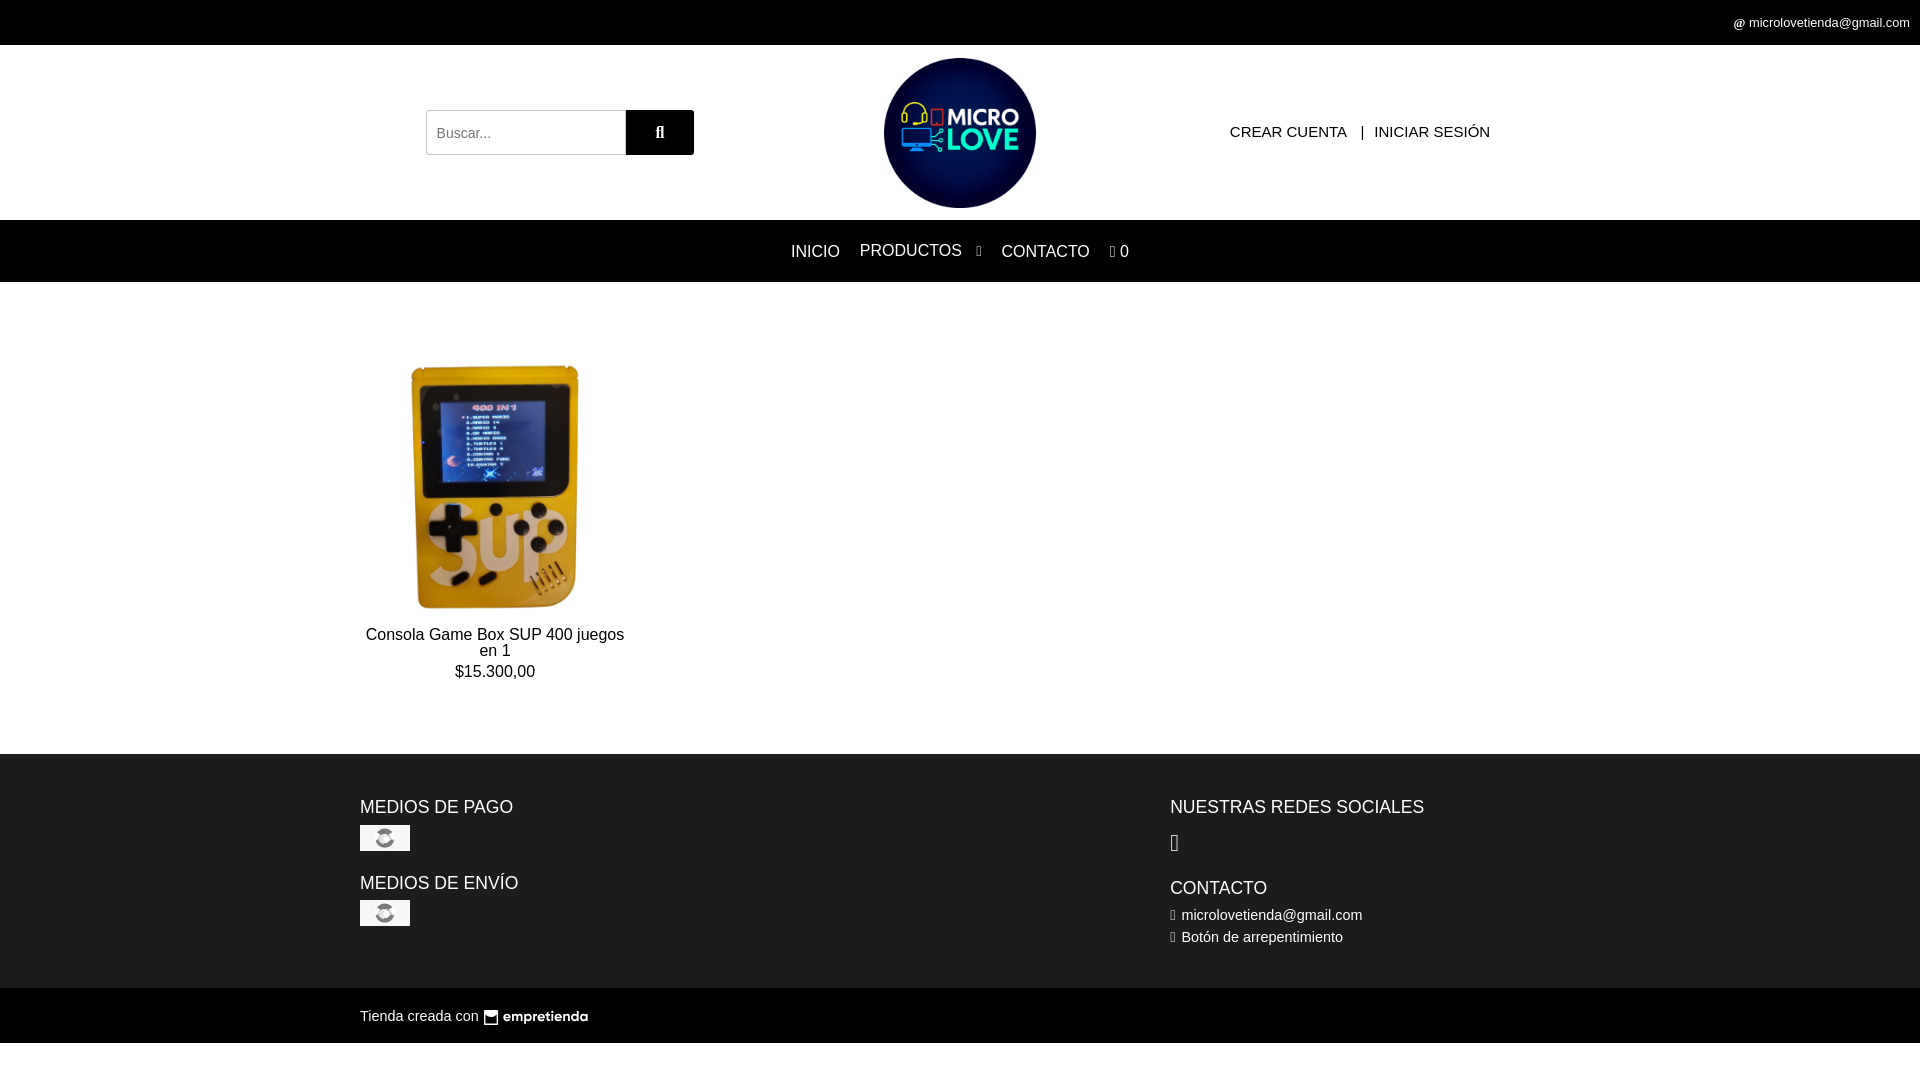
Task: Click the payment method logo under Medios de Pago
Action: coord(385,838)
